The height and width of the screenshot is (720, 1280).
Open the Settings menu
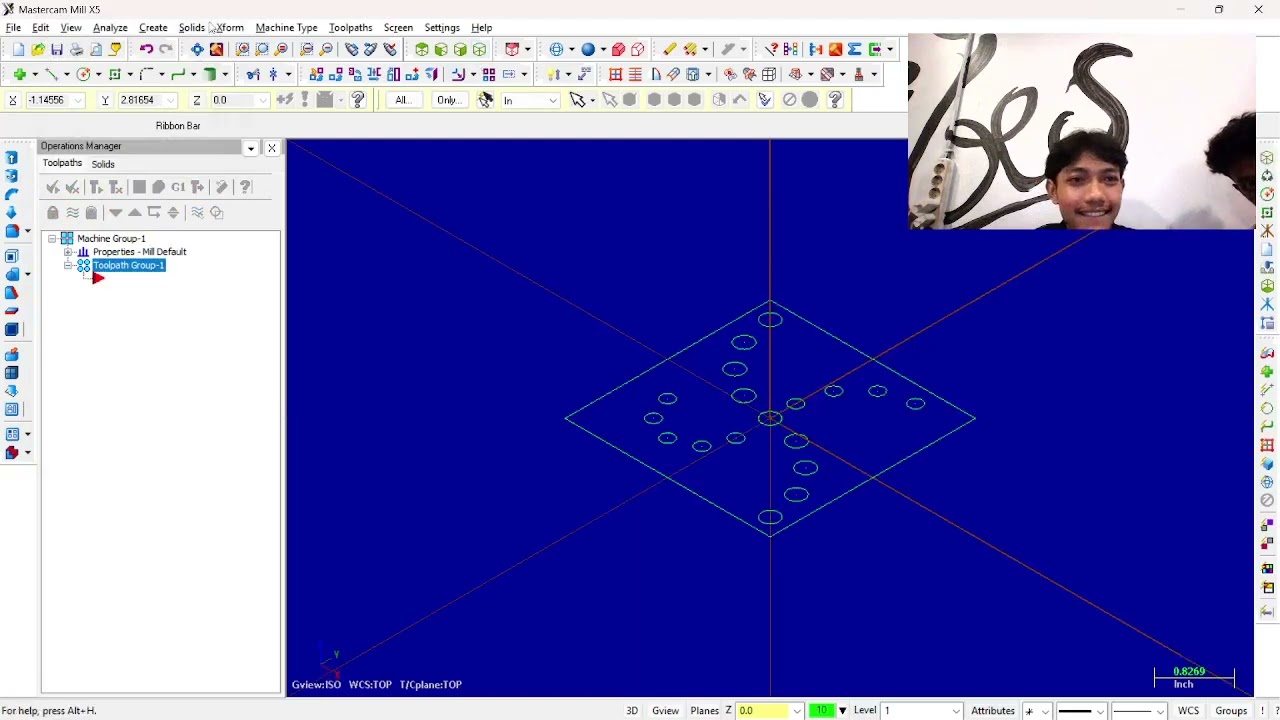[x=442, y=28]
